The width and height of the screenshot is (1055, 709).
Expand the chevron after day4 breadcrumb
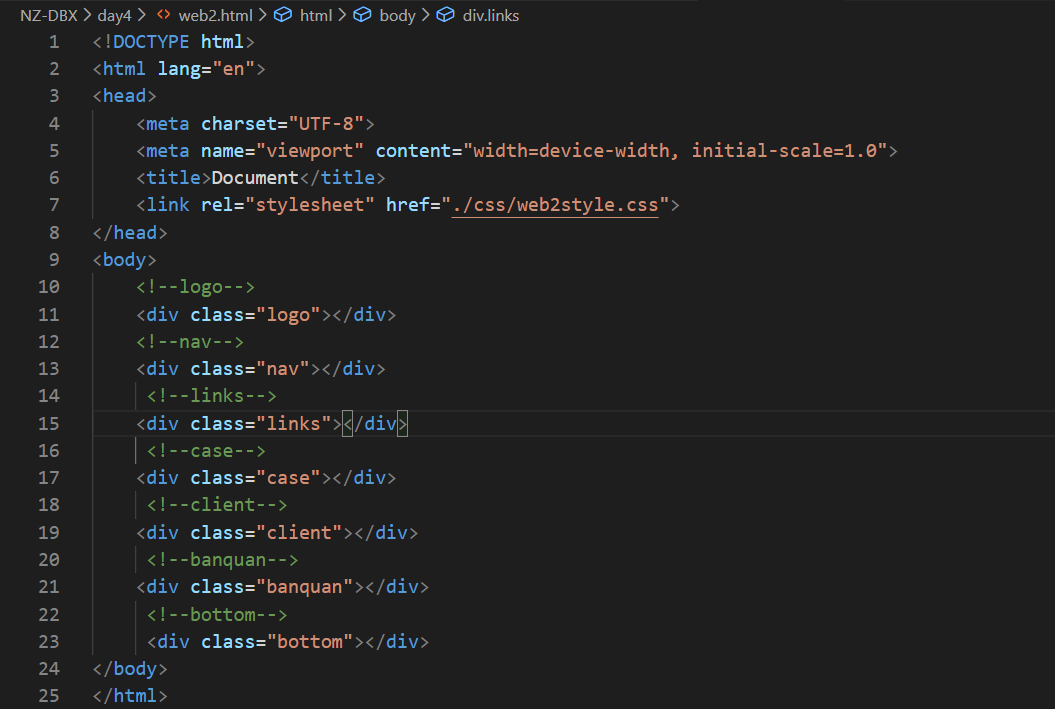pos(141,15)
